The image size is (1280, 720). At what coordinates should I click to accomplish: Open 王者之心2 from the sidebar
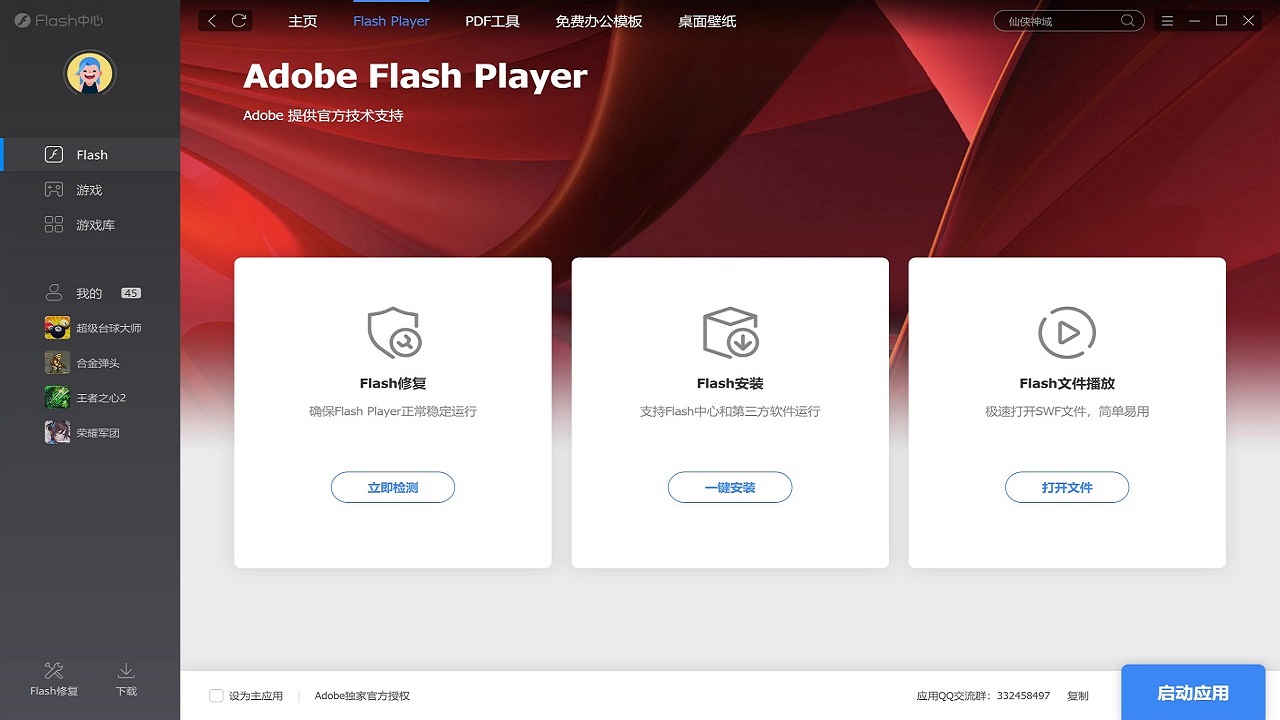pos(90,397)
